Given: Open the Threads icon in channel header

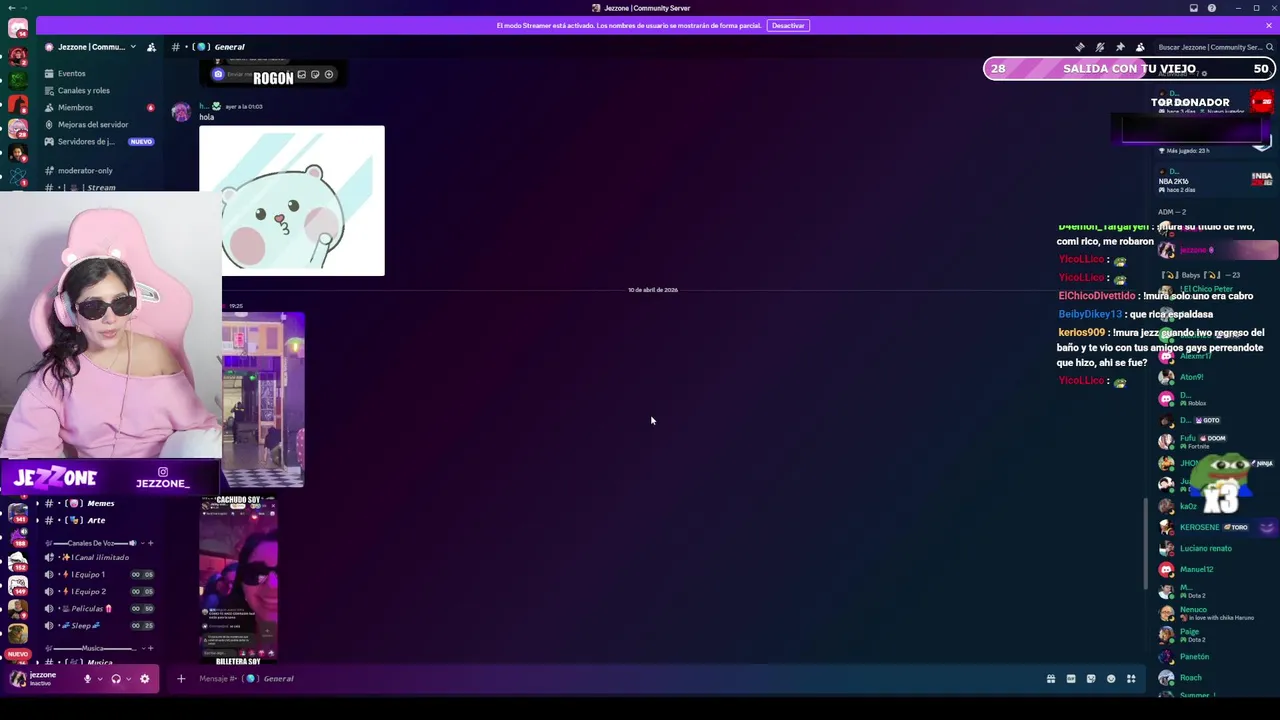Looking at the screenshot, I should pyautogui.click(x=1079, y=47).
